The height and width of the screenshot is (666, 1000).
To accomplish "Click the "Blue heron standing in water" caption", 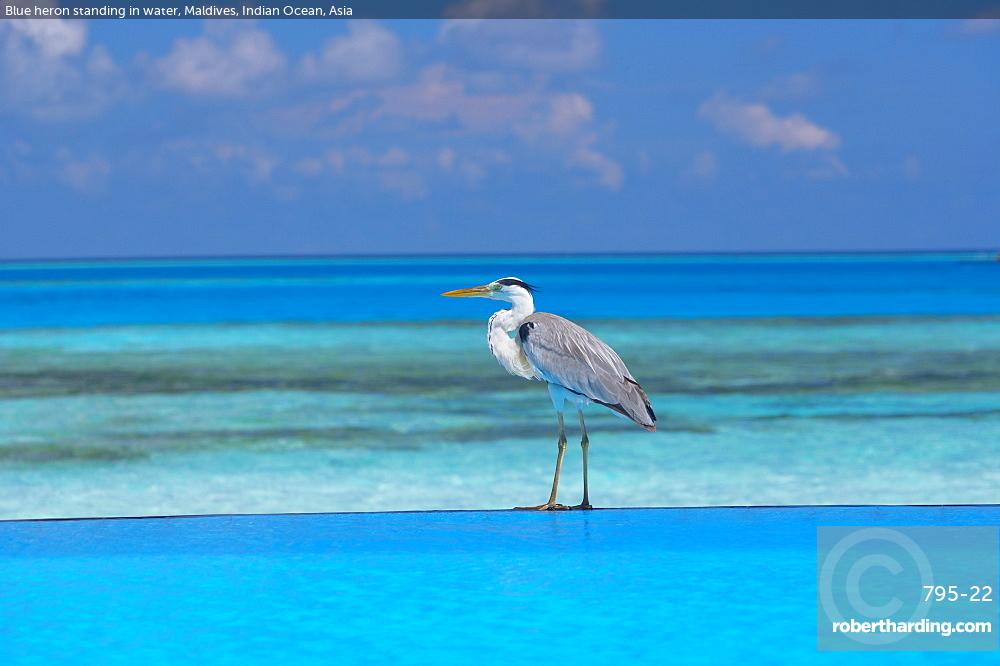I will point(91,11).
